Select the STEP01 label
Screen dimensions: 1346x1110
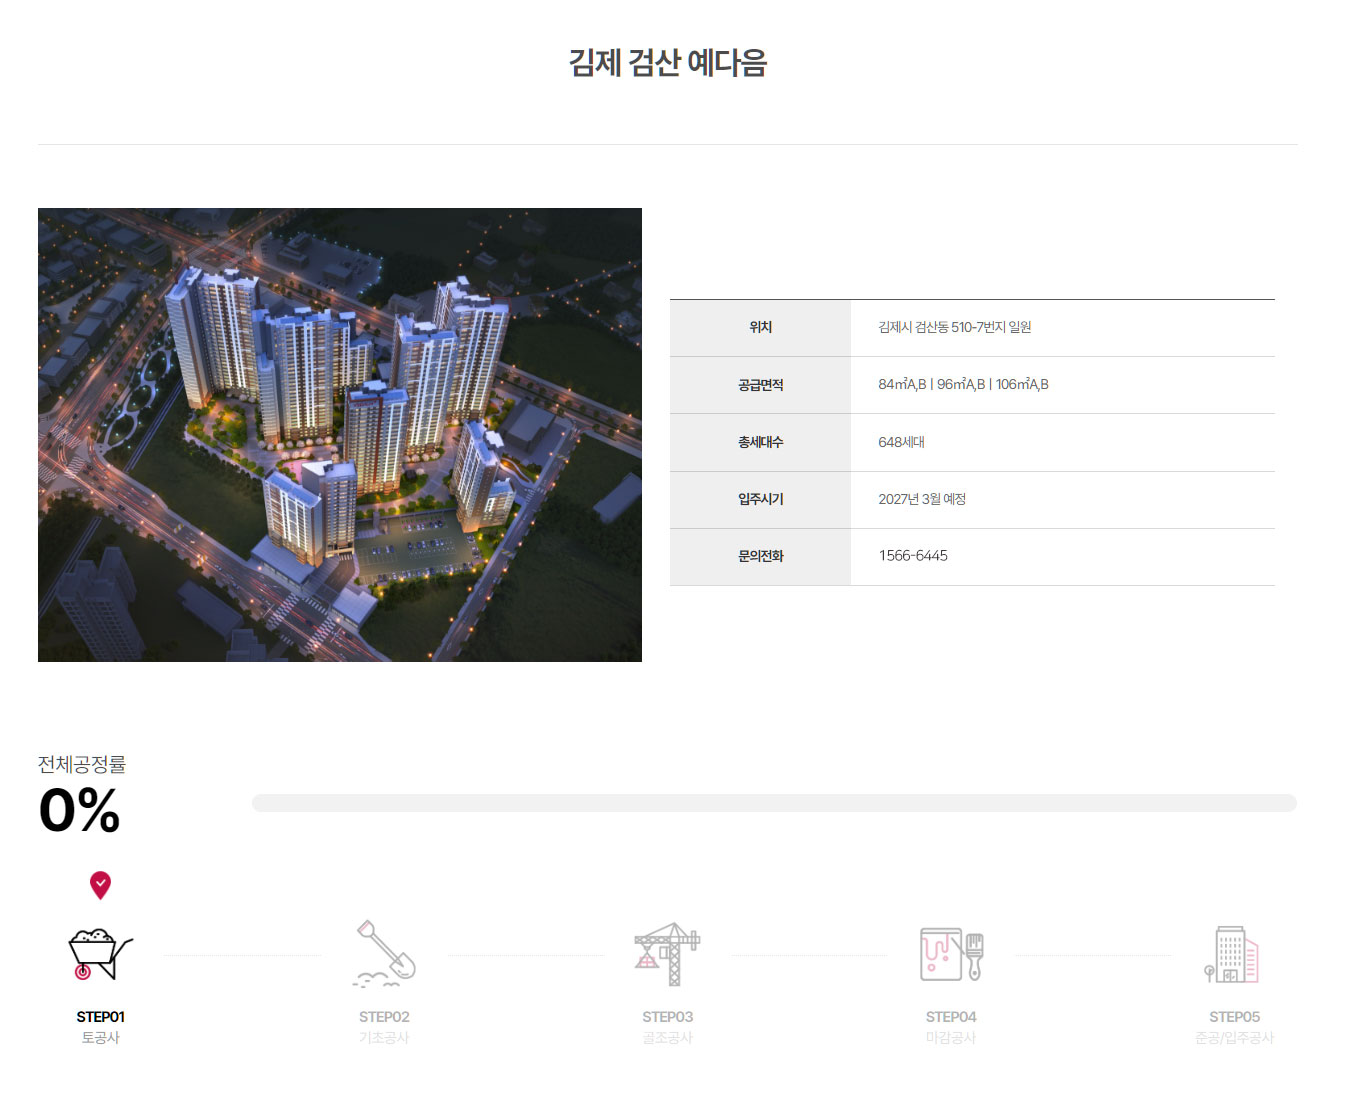(100, 1017)
